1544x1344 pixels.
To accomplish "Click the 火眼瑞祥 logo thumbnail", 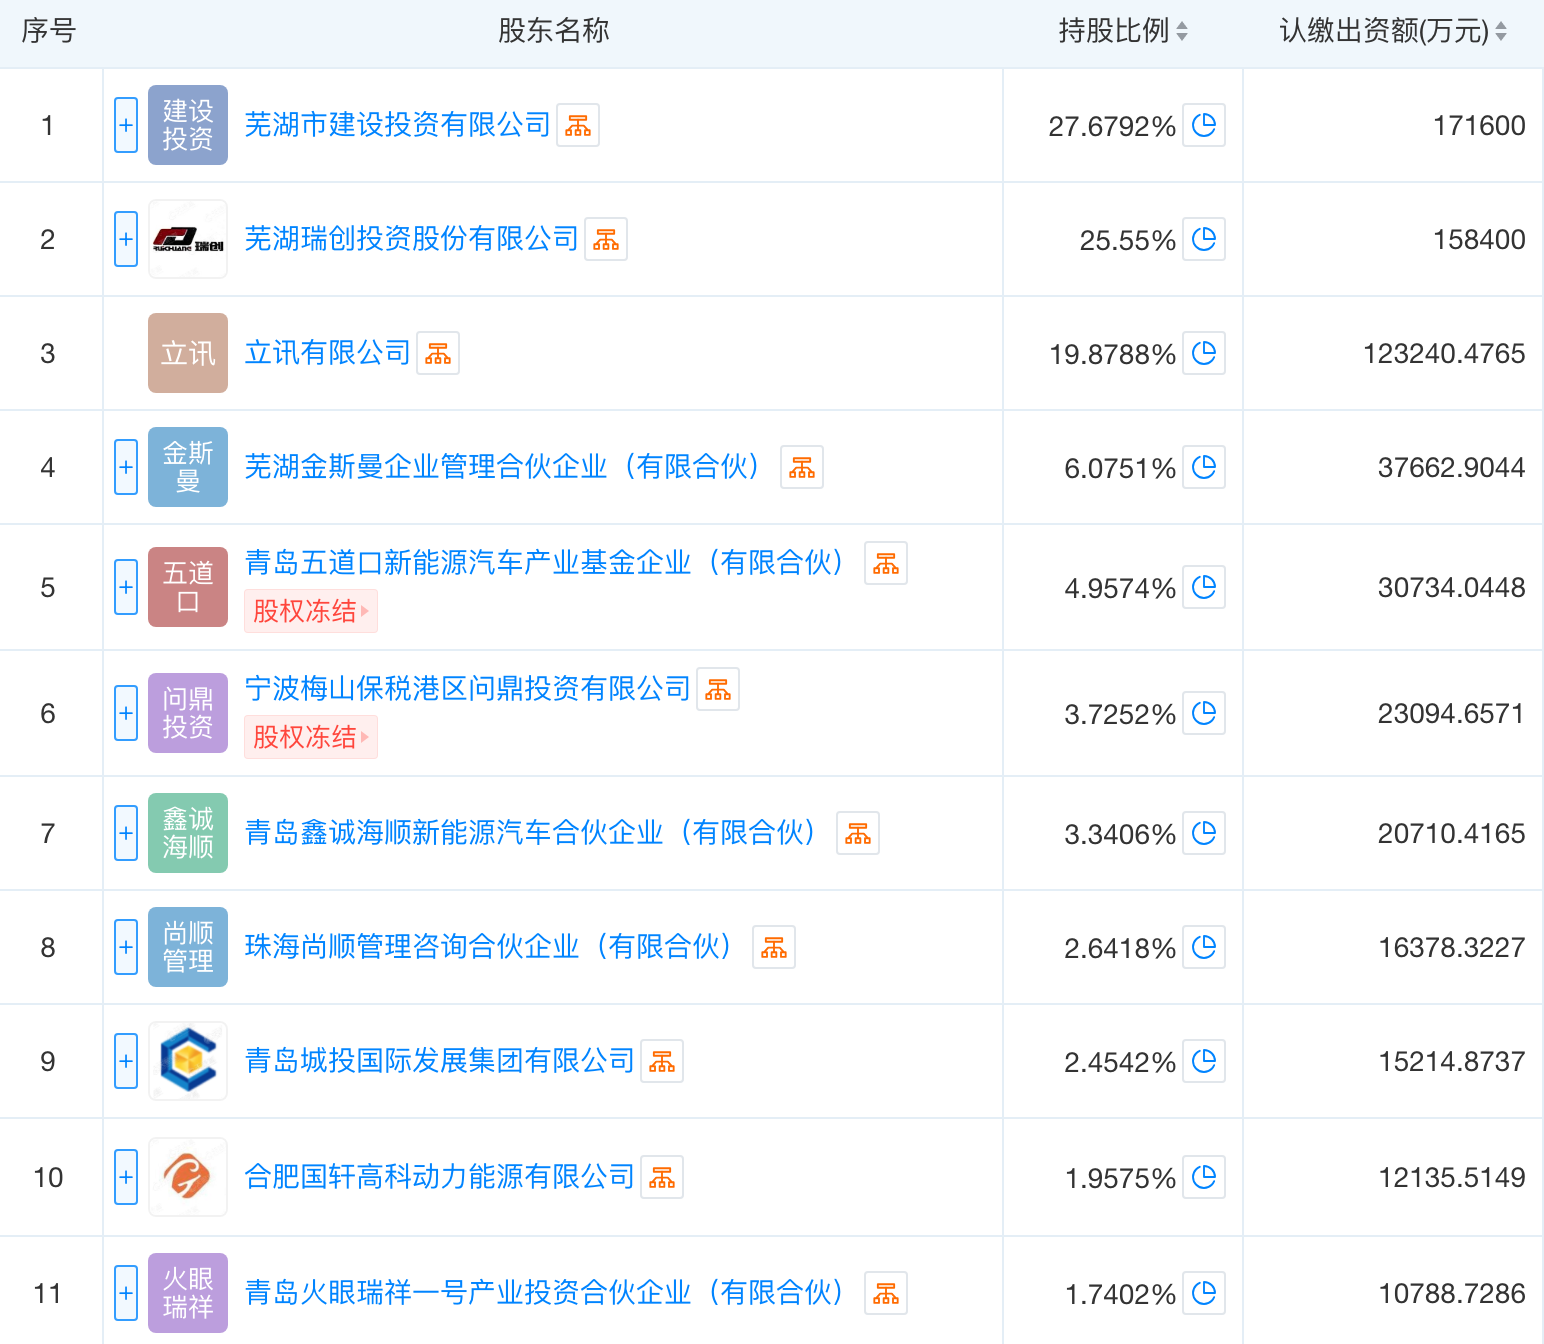I will (x=188, y=1293).
